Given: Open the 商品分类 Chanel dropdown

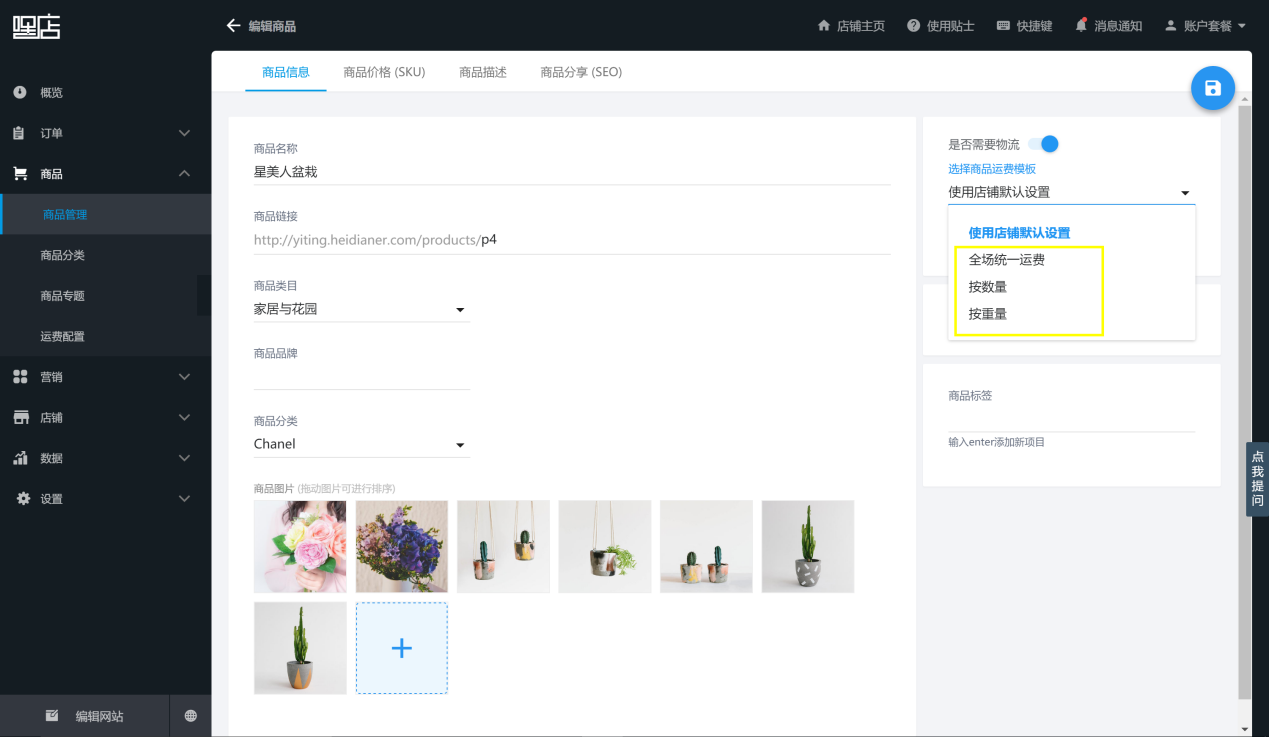Looking at the screenshot, I should pos(361,444).
